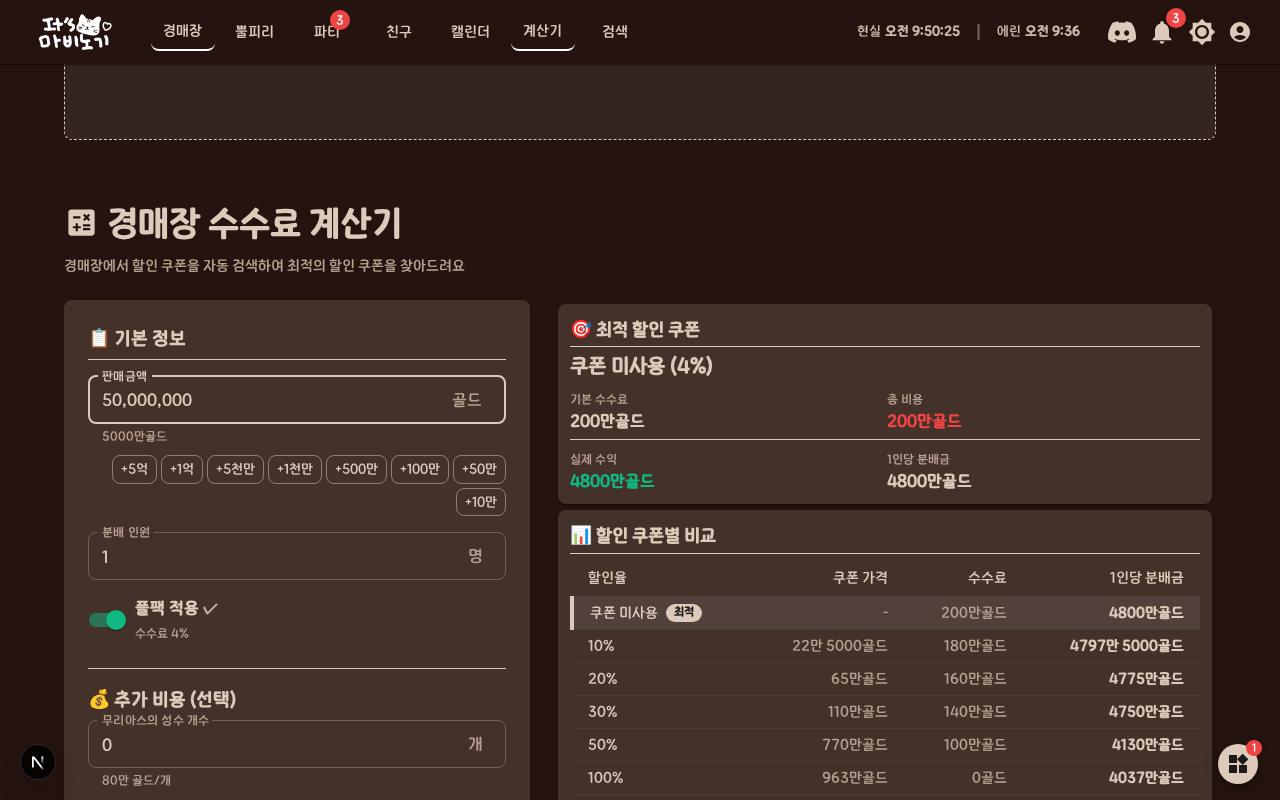Toggle the theme brightness icon
The image size is (1280, 800).
1202,32
